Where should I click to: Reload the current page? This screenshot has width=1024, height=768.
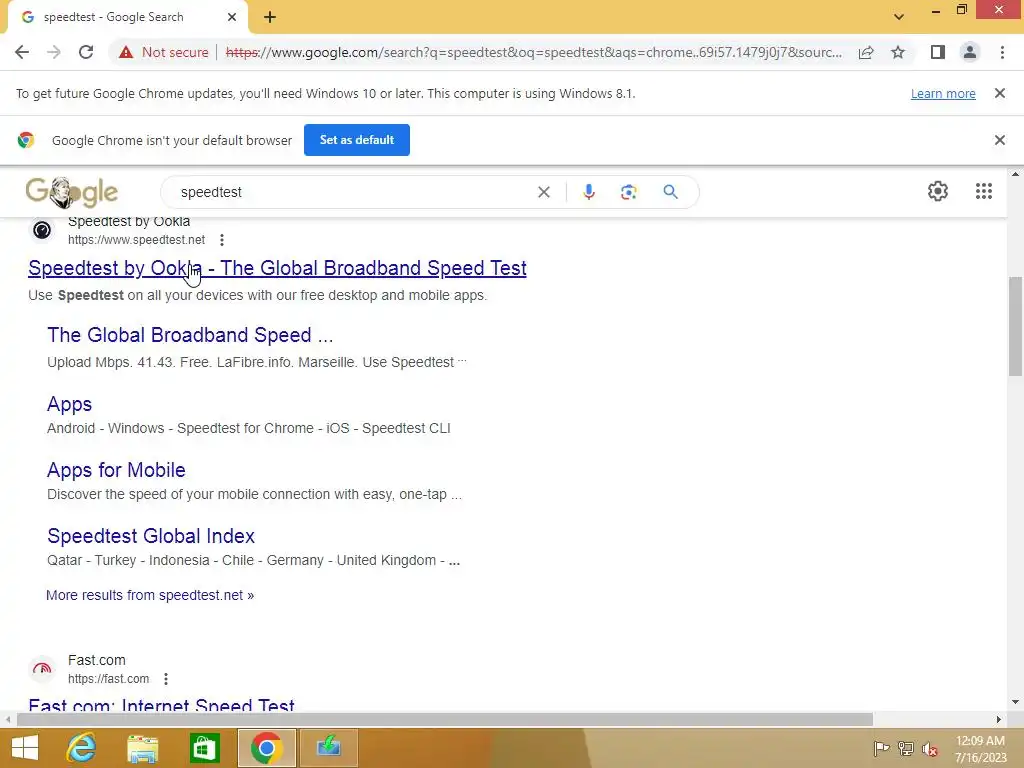point(86,52)
